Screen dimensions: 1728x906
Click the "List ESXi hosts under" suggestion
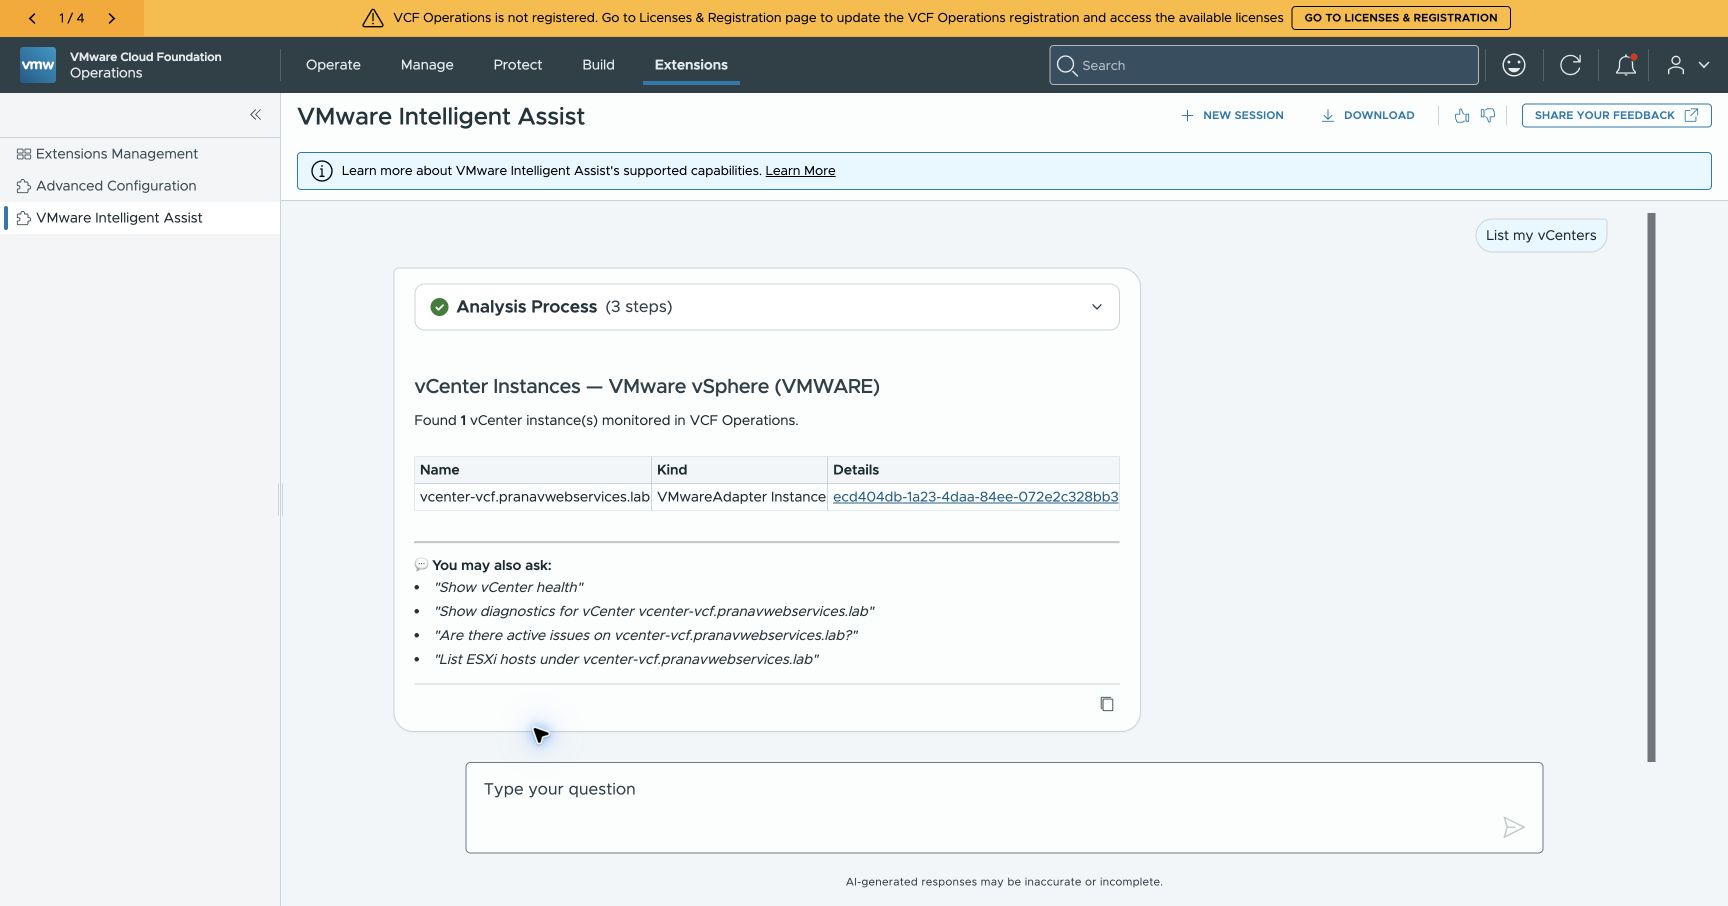[626, 660]
